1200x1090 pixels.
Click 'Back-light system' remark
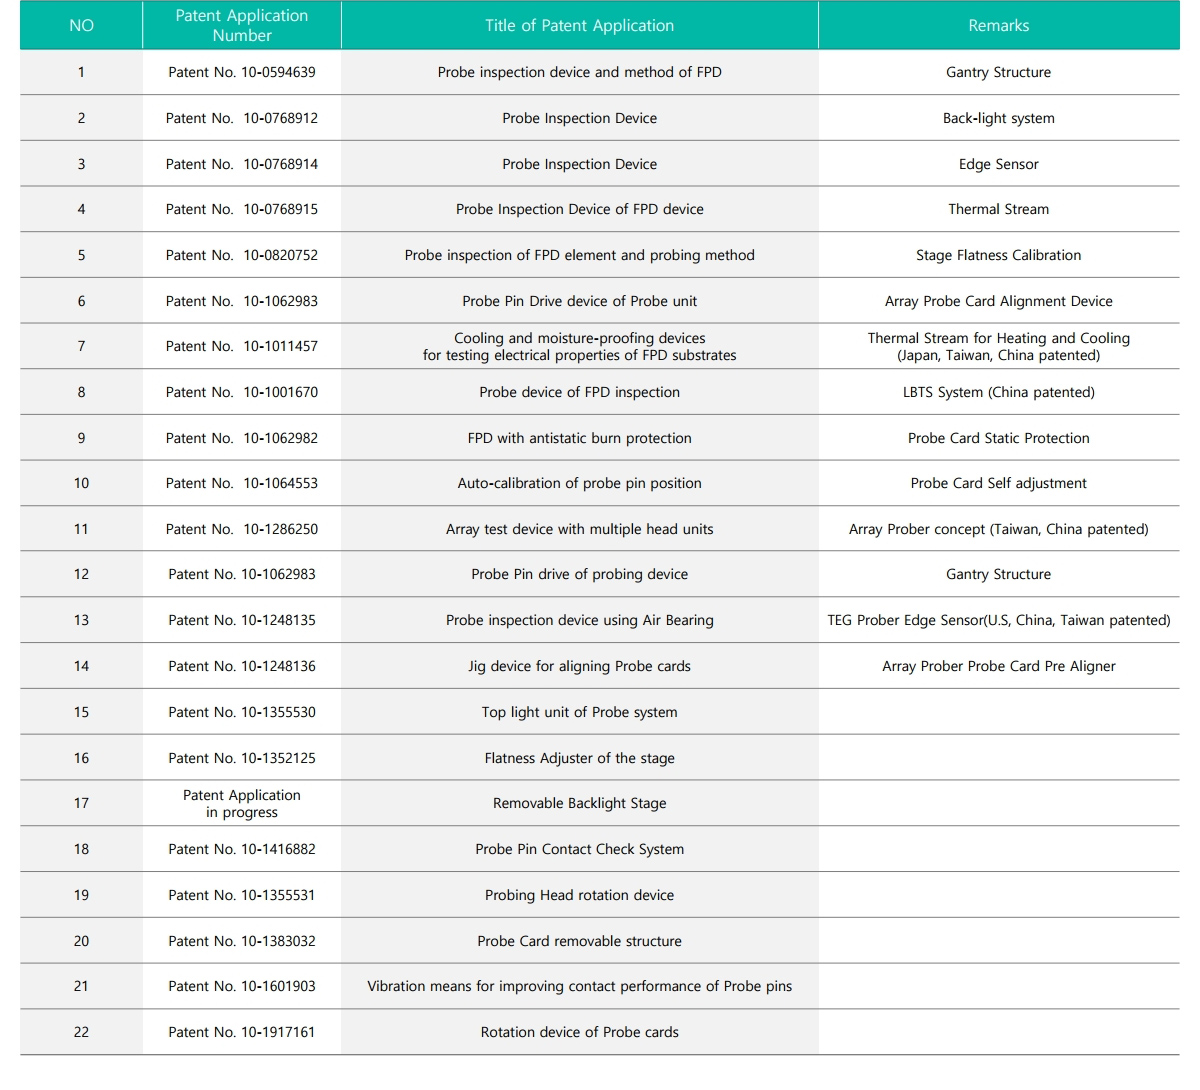pyautogui.click(x=998, y=118)
